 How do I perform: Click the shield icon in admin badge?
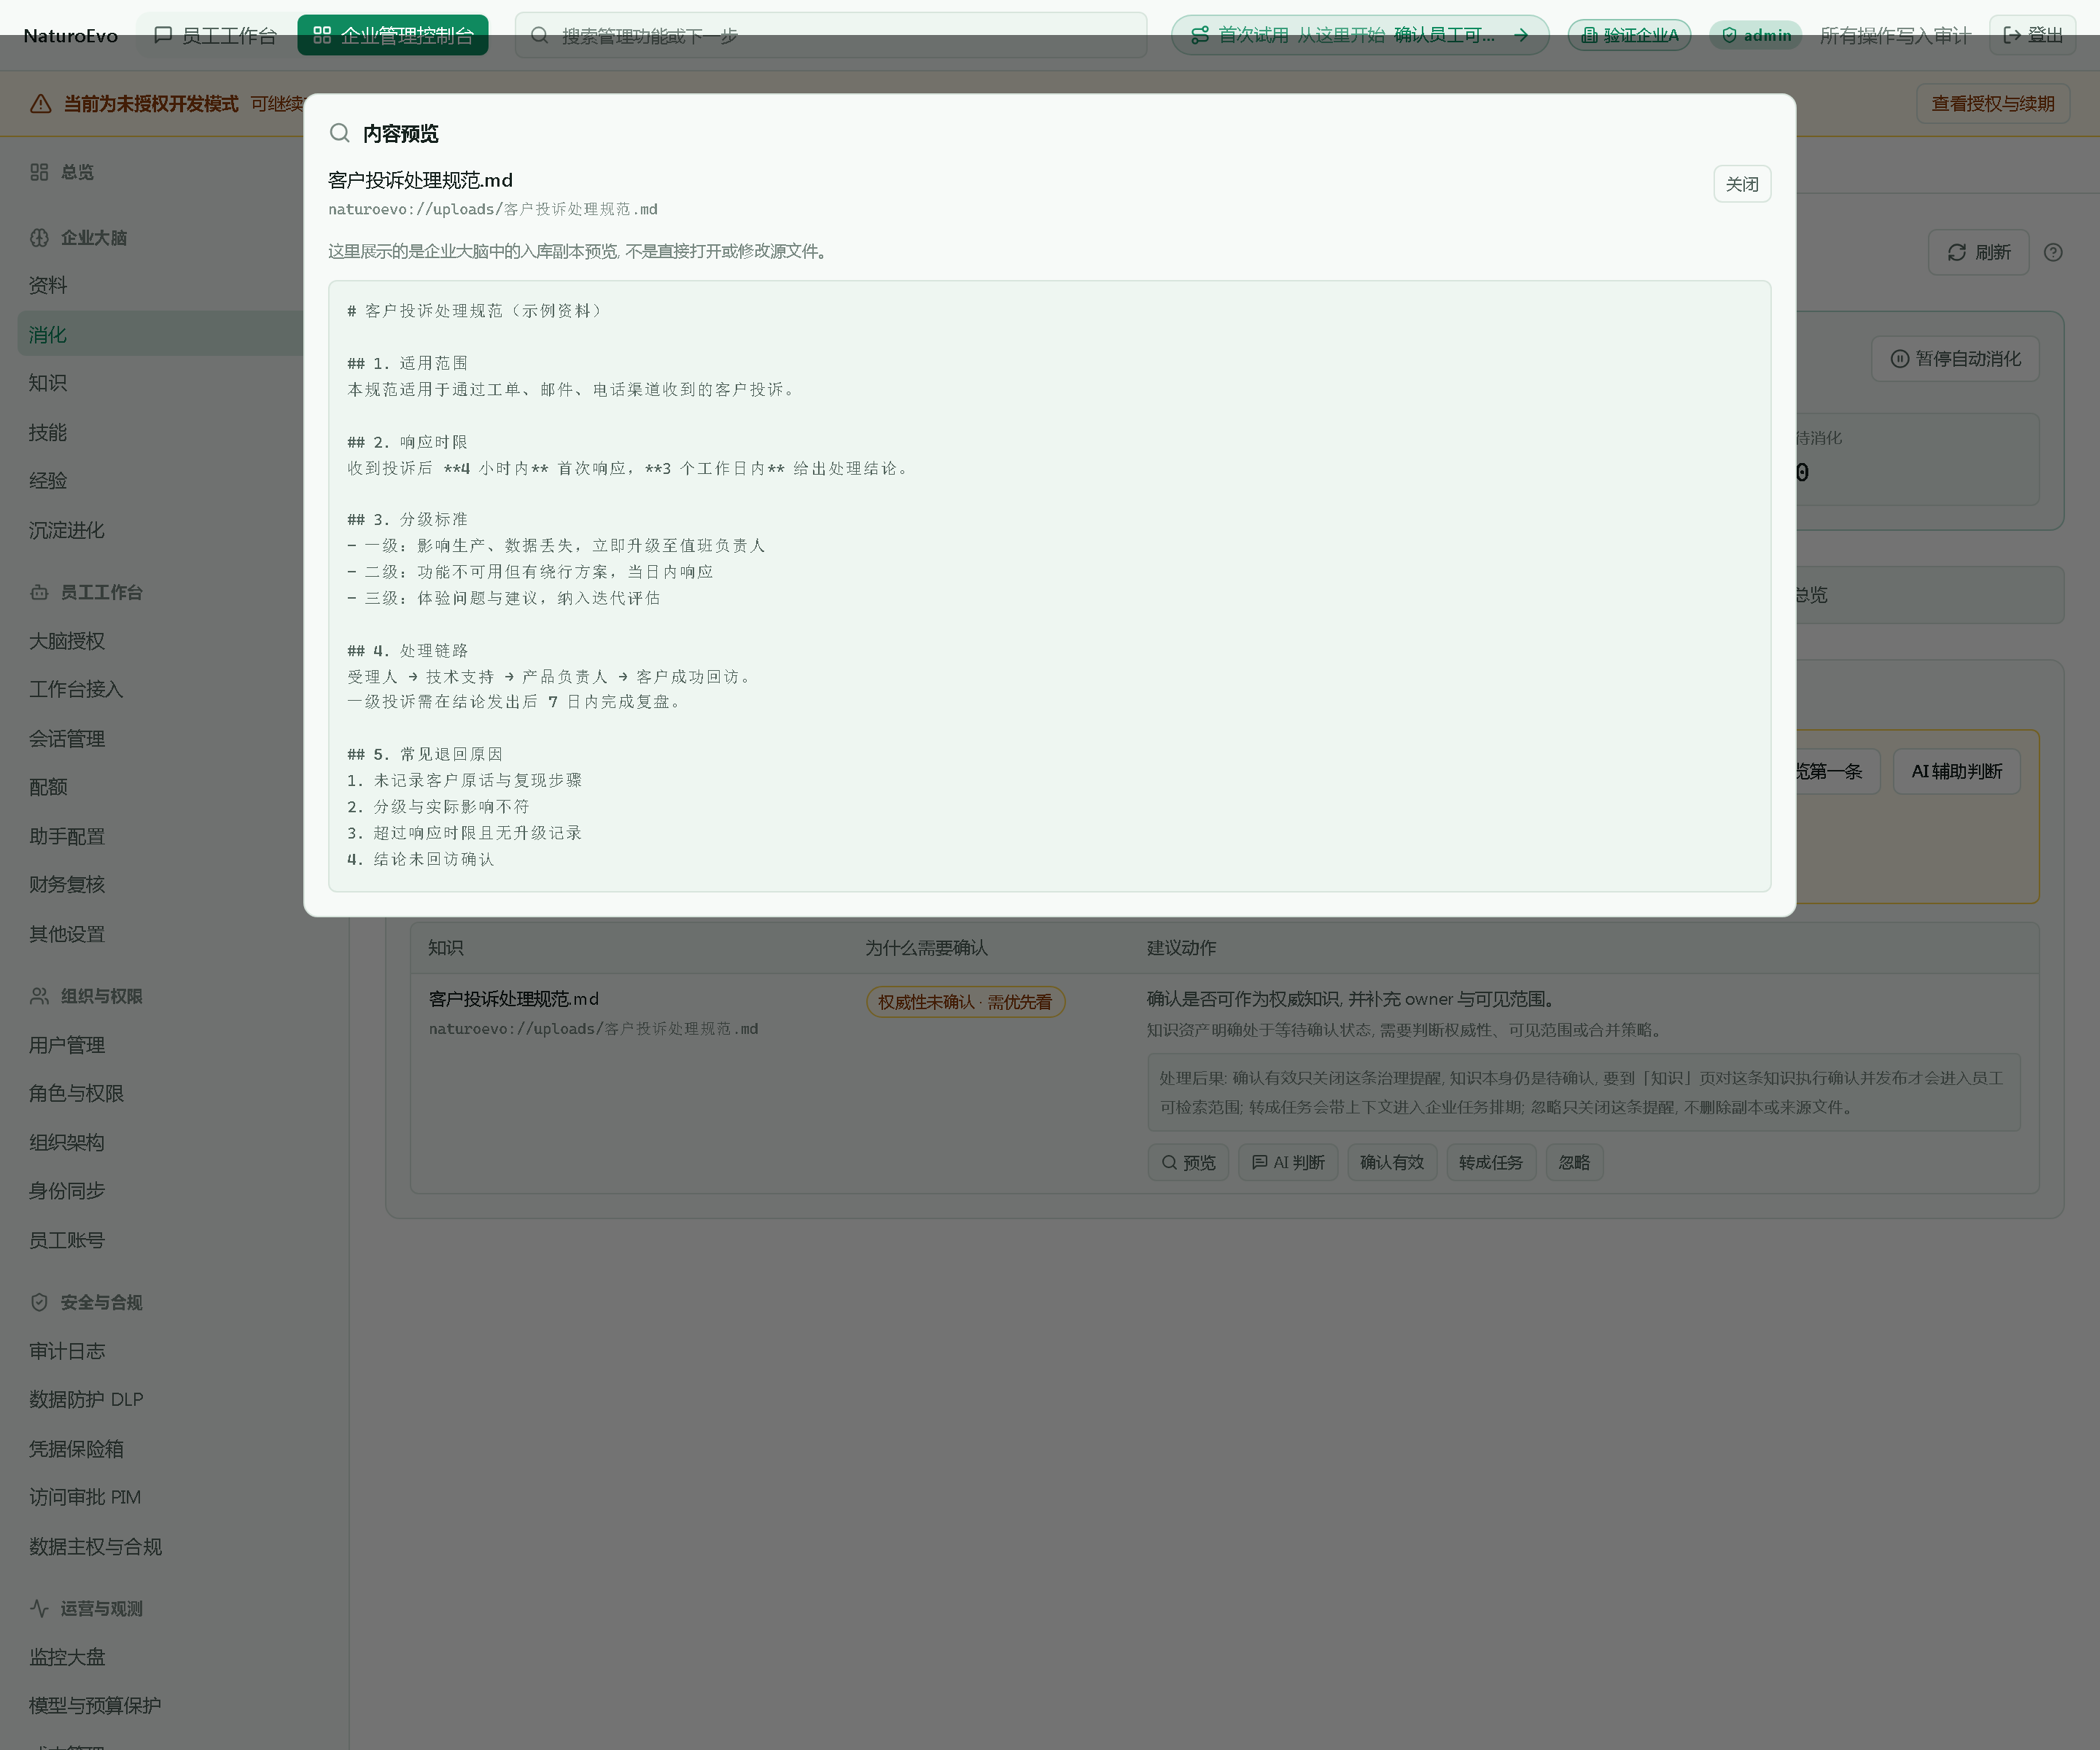[1729, 35]
